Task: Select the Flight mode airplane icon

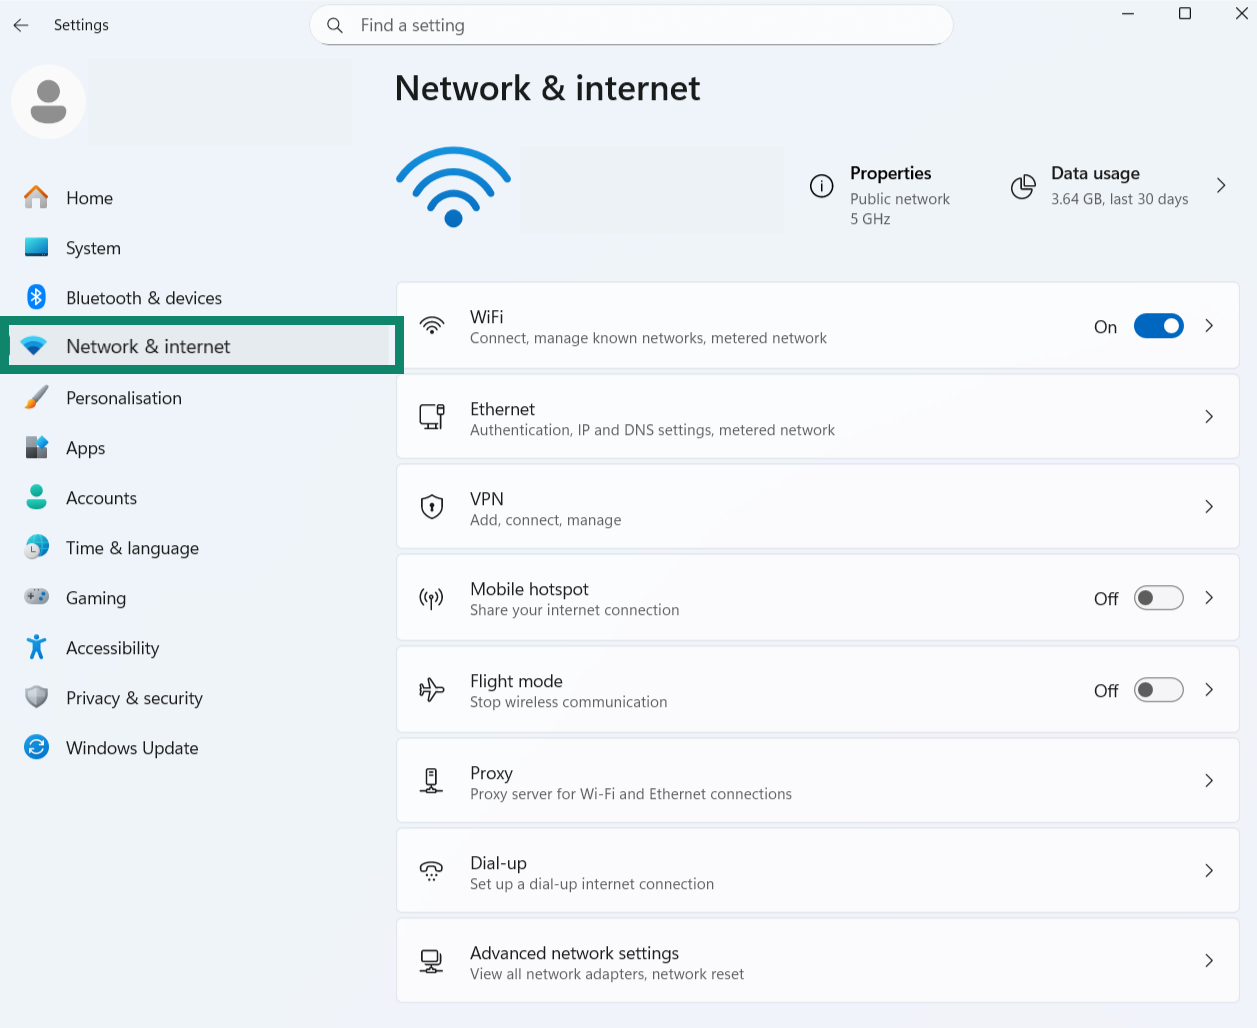Action: pos(431,689)
